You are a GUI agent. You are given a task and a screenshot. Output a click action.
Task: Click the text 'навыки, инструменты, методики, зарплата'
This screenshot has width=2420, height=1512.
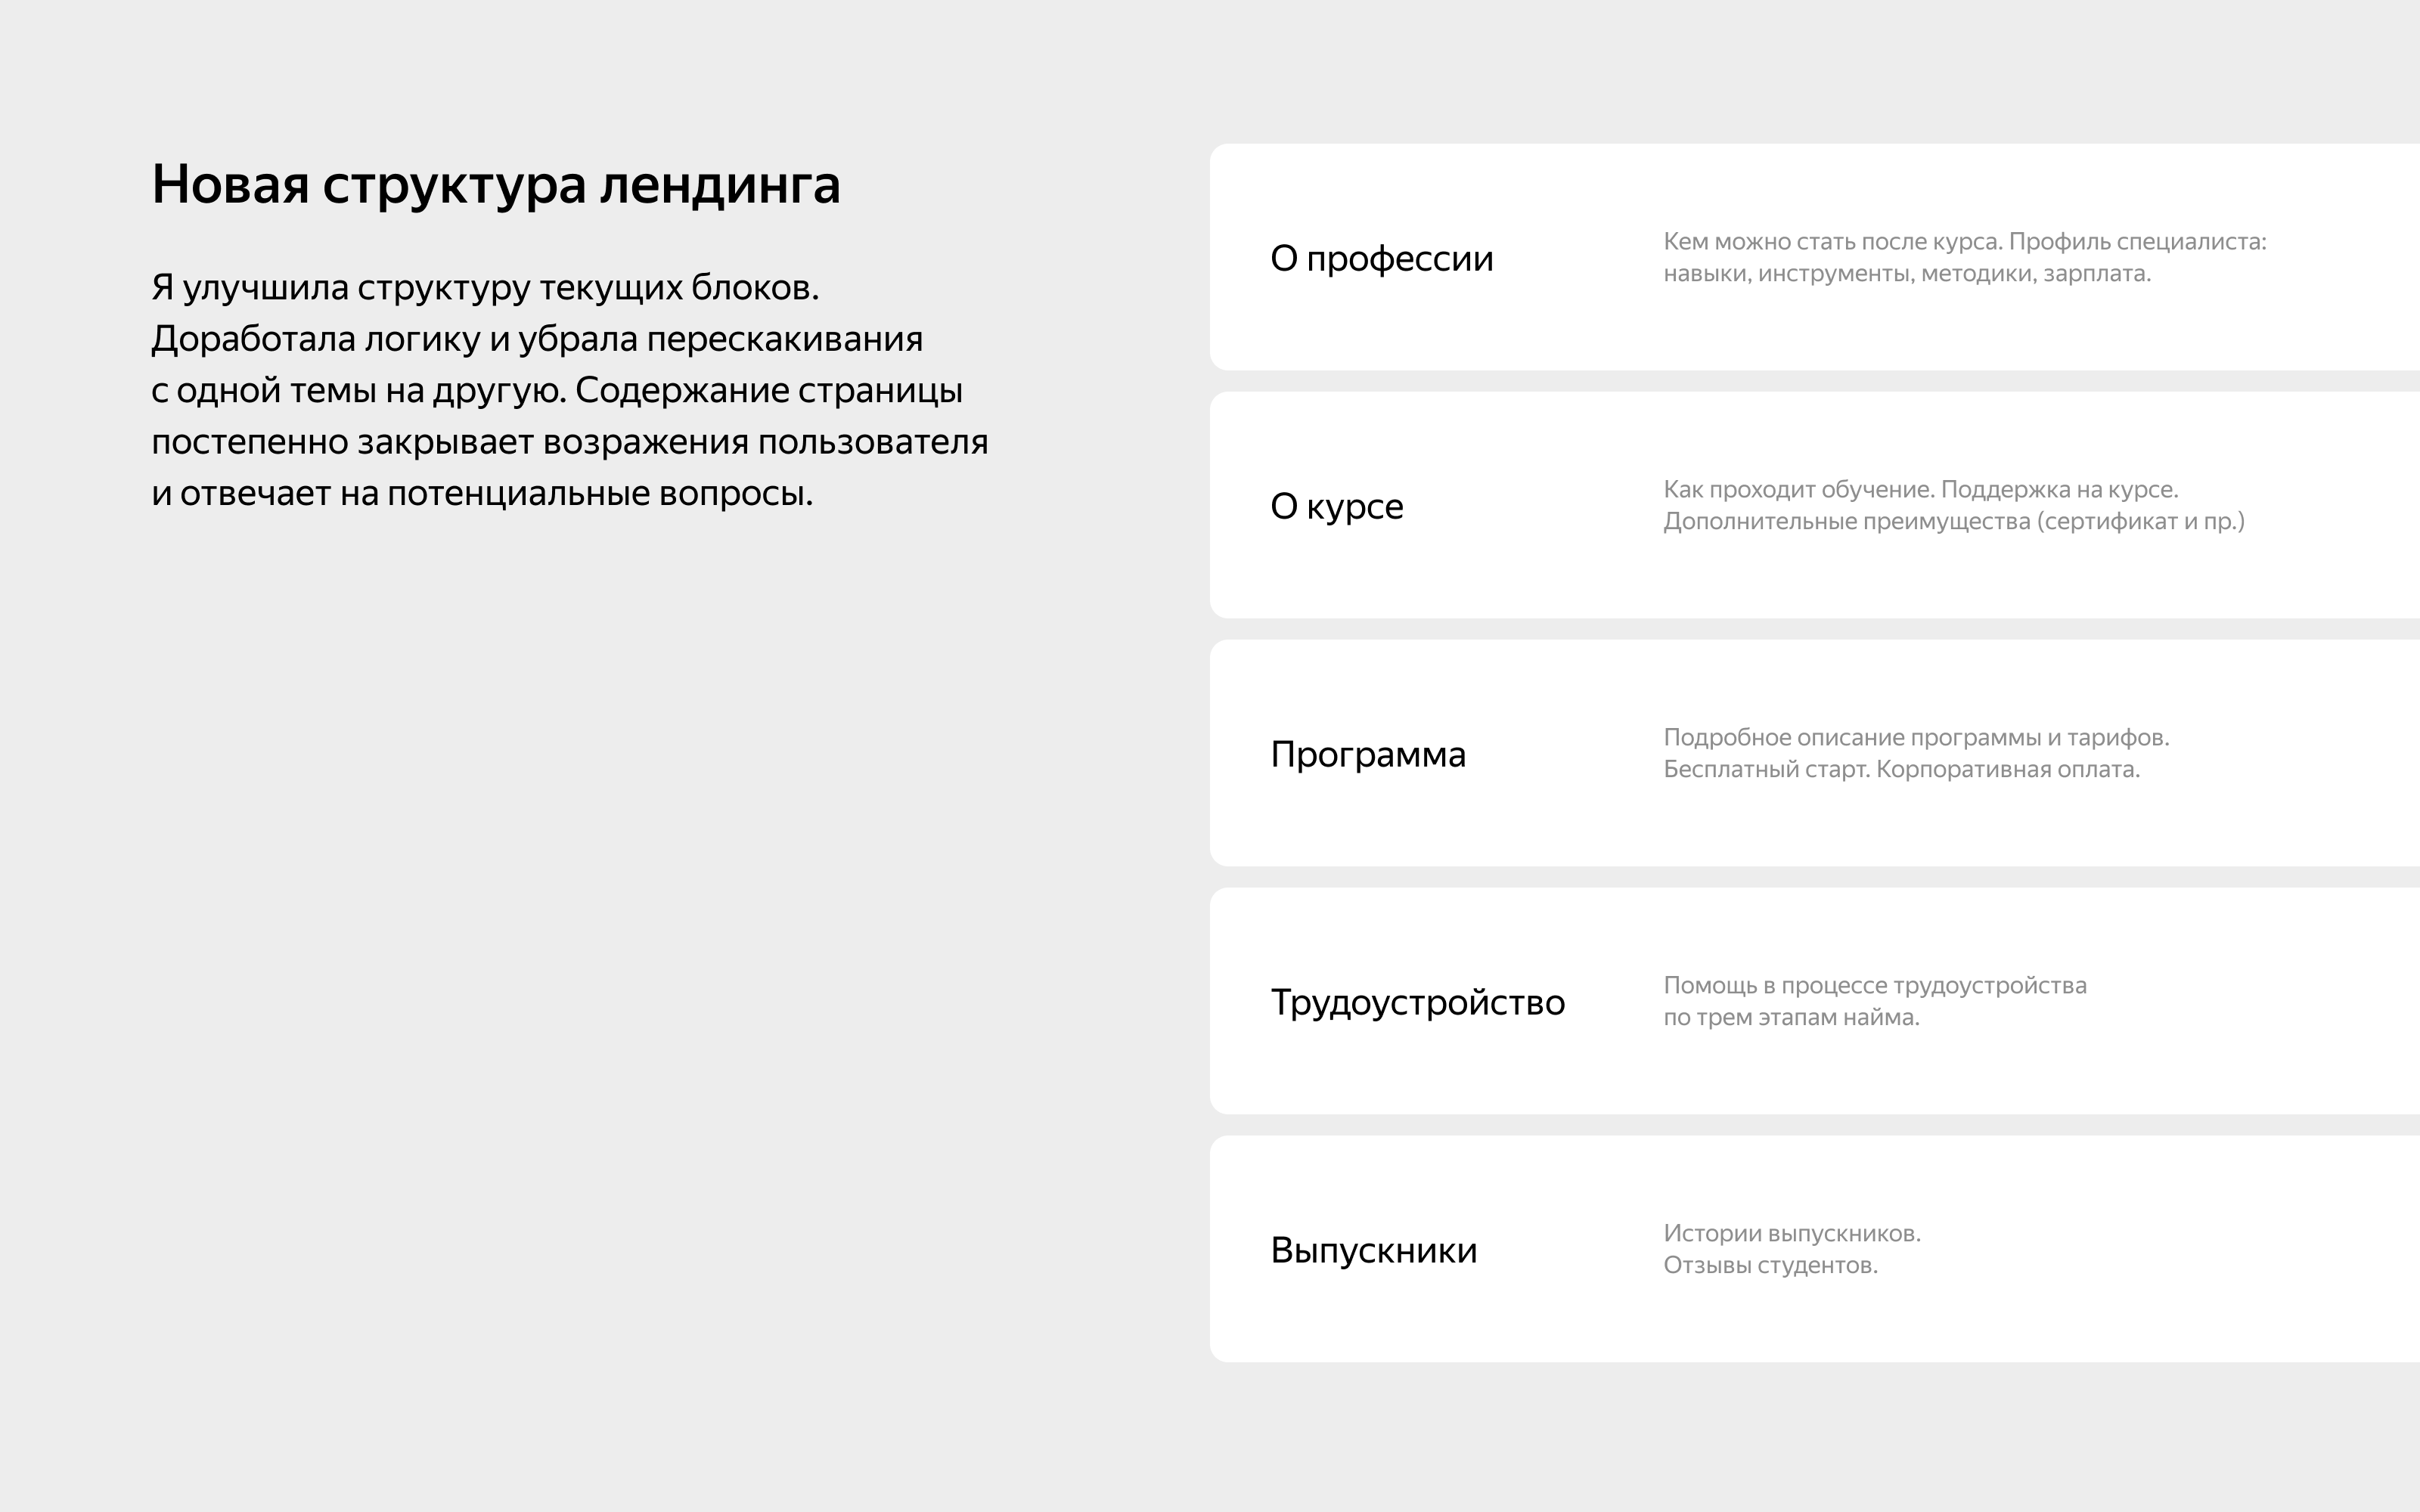pos(1906,274)
